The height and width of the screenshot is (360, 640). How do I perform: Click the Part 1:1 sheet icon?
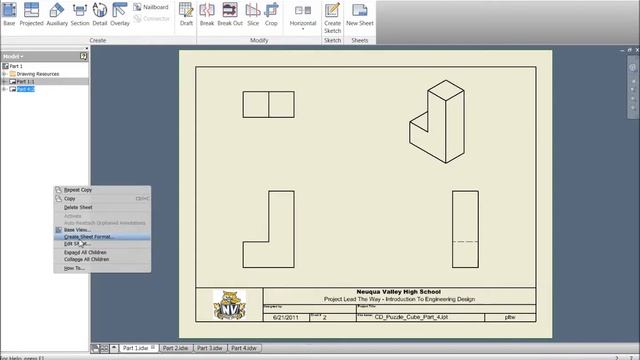tap(13, 82)
